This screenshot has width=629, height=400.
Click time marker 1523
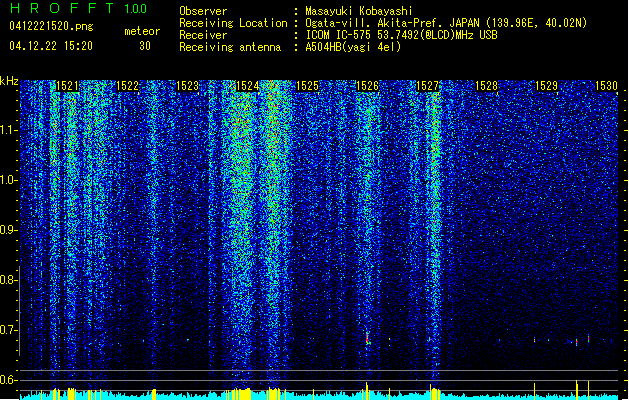tap(187, 86)
